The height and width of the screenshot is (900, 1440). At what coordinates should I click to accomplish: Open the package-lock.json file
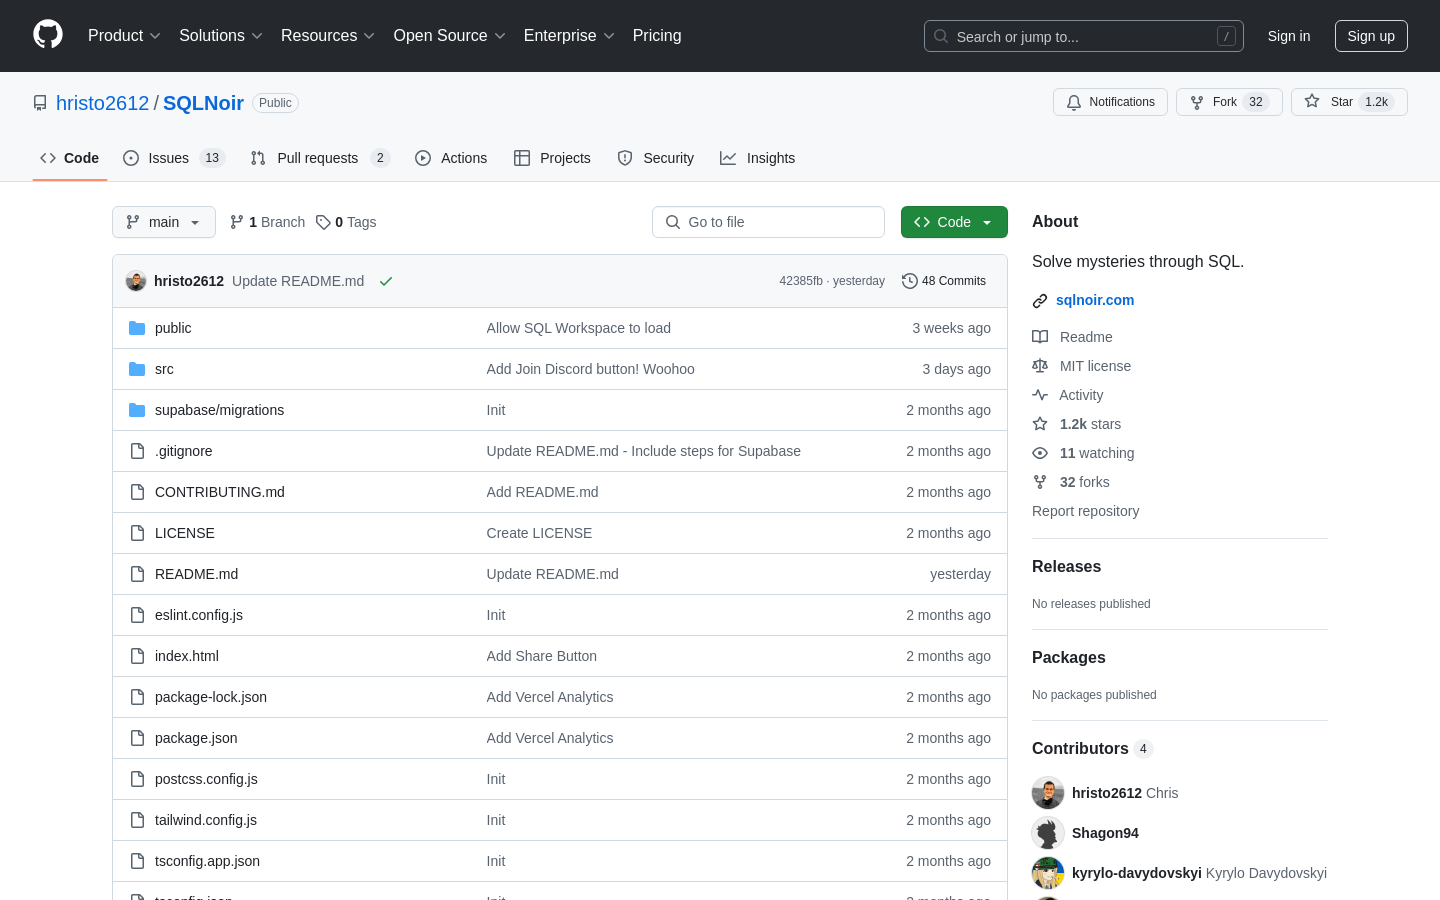pyautogui.click(x=211, y=697)
